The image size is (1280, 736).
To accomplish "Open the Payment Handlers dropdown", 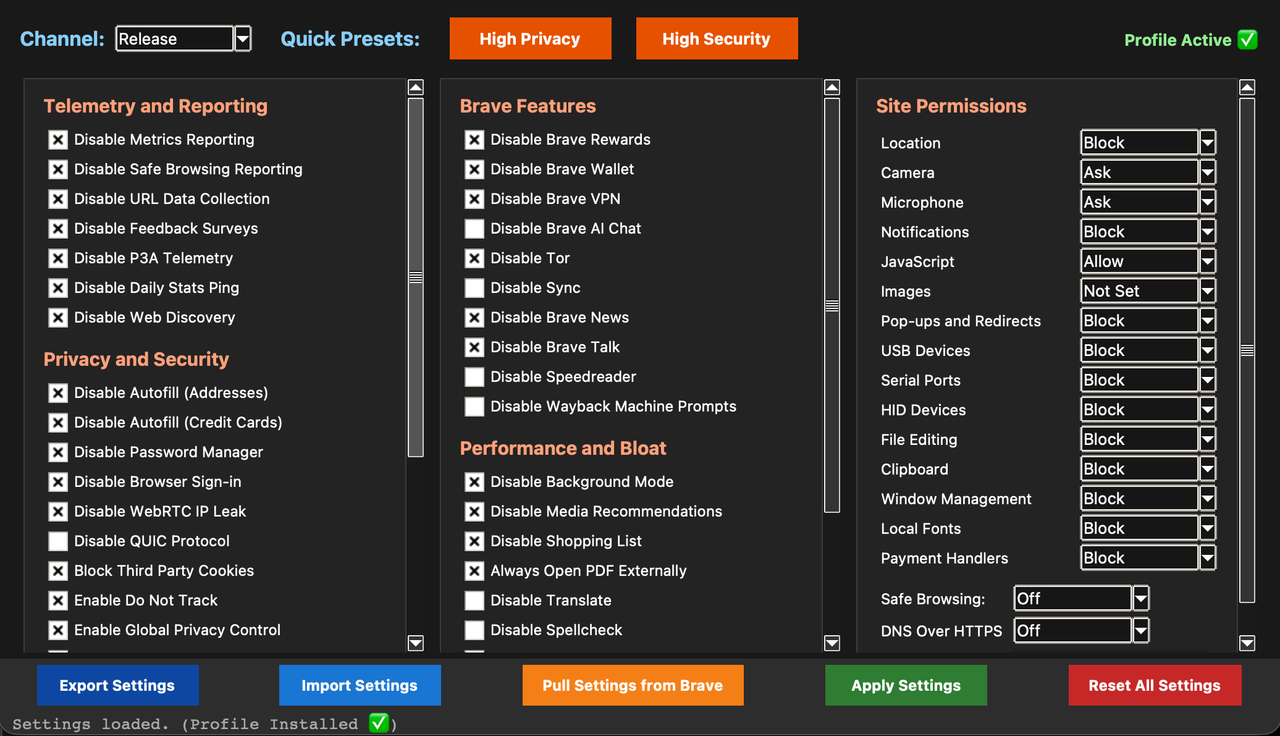I will [x=1148, y=558].
